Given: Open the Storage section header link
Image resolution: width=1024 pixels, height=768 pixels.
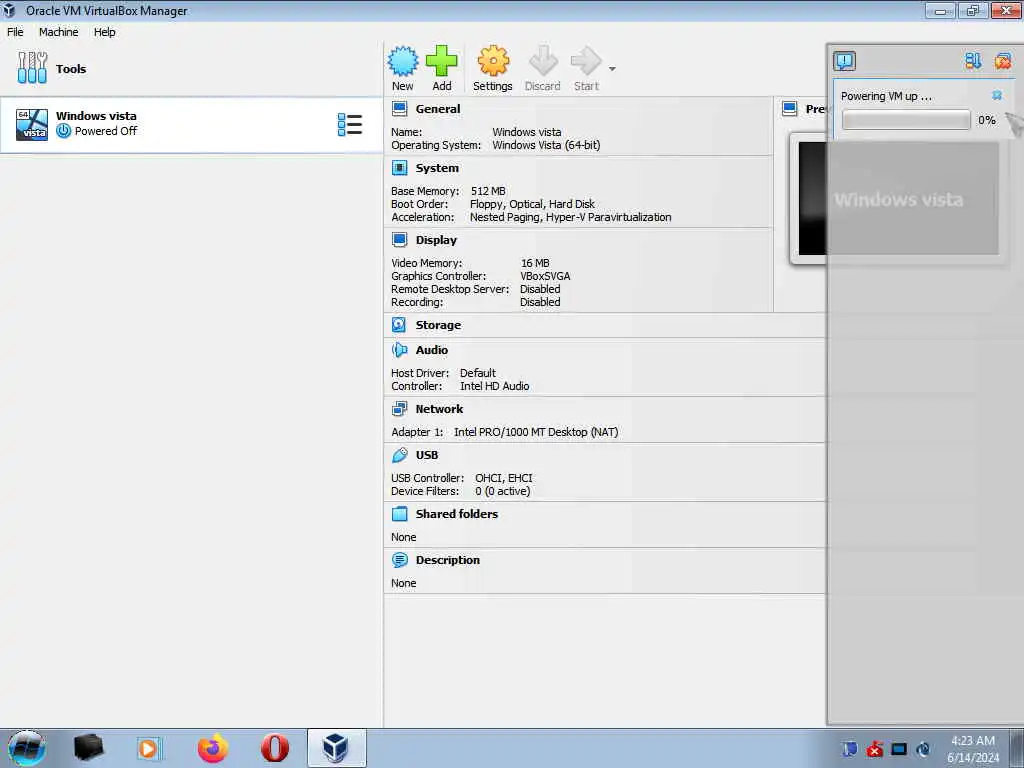Looking at the screenshot, I should pos(438,325).
